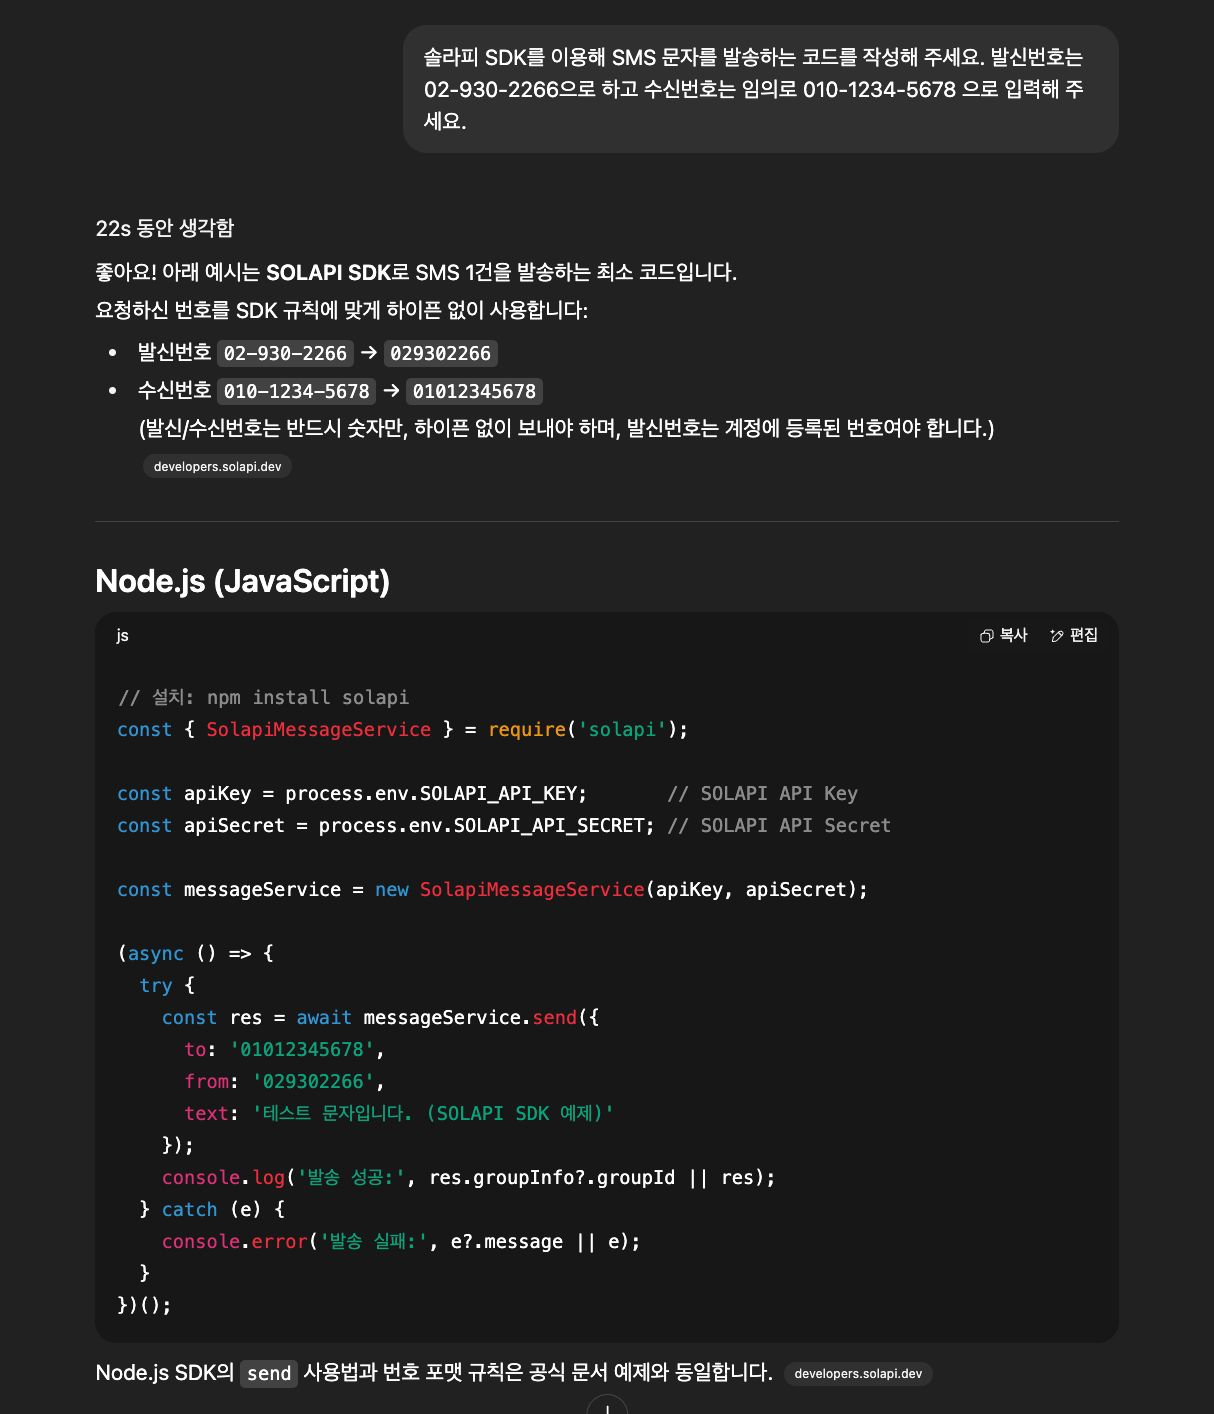
Task: Click the 'const messageService = new SolapiMessageService' line
Action: click(492, 889)
